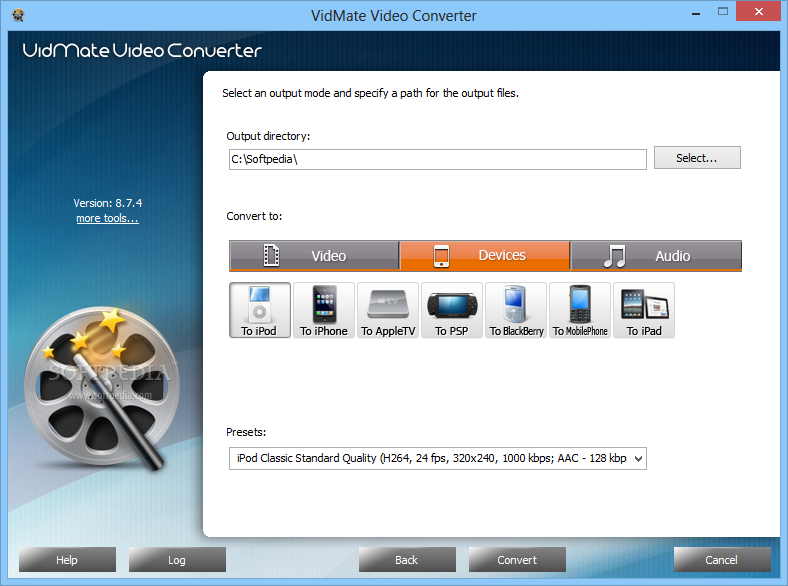Screen dimensions: 788x586
Task: Choose the To iPod device option
Action: click(259, 310)
